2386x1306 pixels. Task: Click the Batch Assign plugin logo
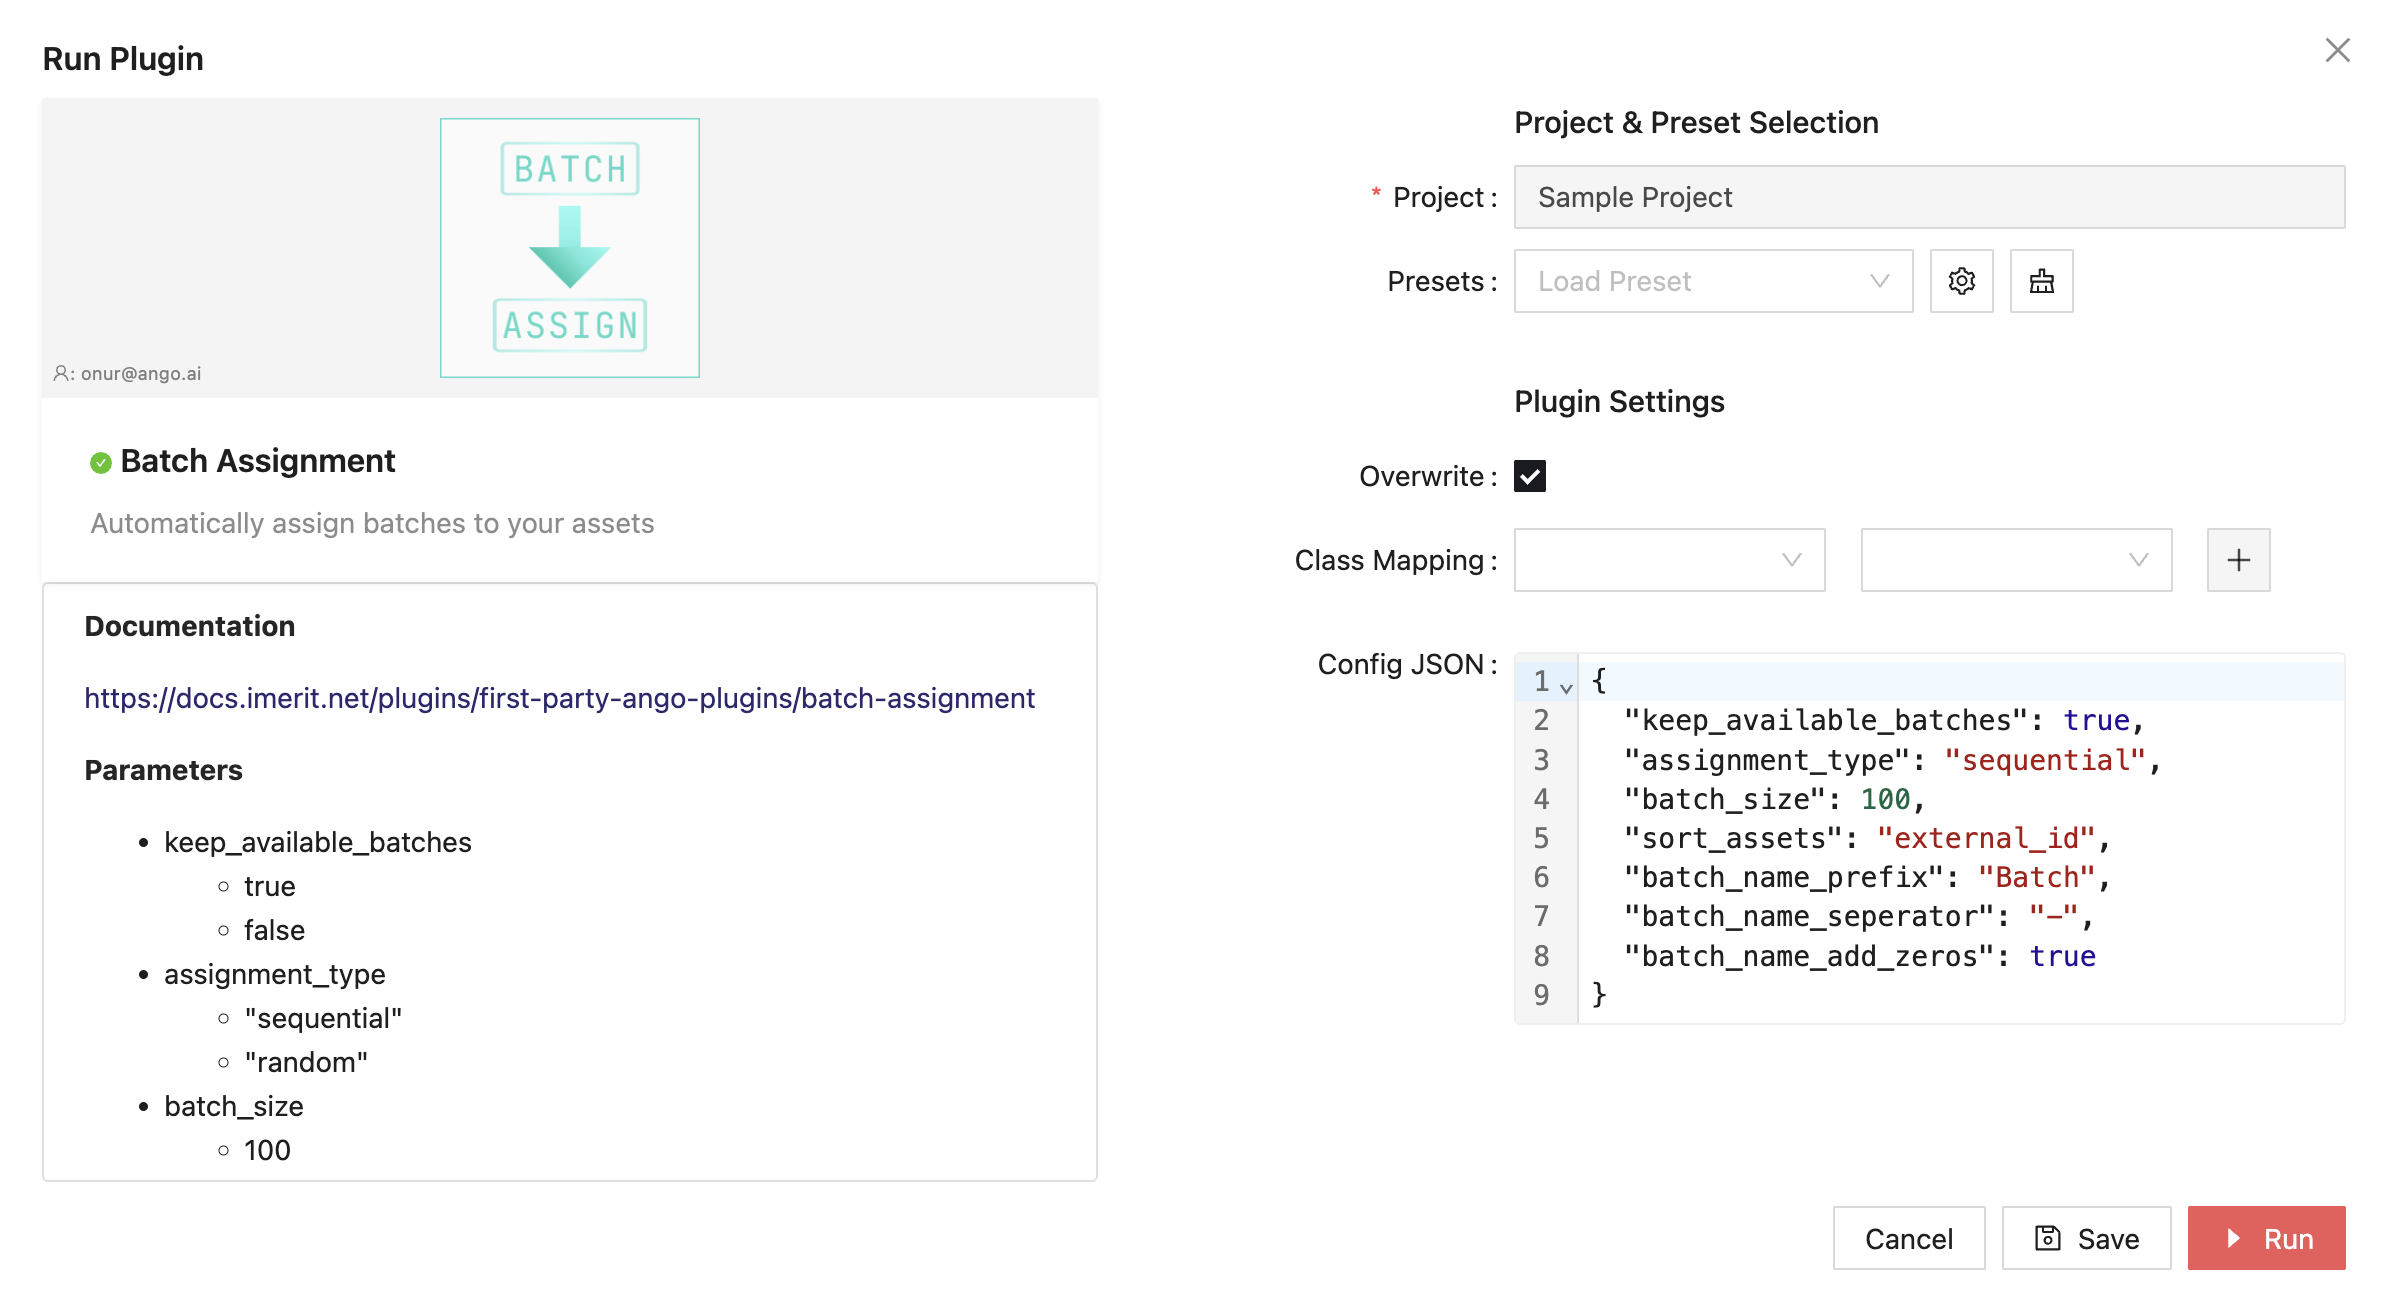(x=569, y=248)
